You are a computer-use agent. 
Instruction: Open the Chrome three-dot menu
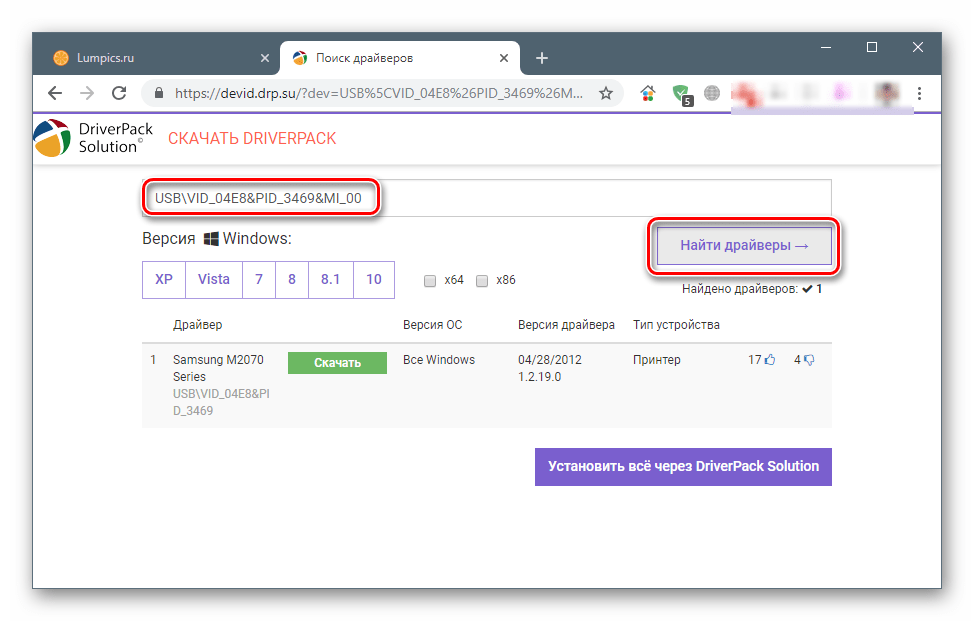[918, 93]
